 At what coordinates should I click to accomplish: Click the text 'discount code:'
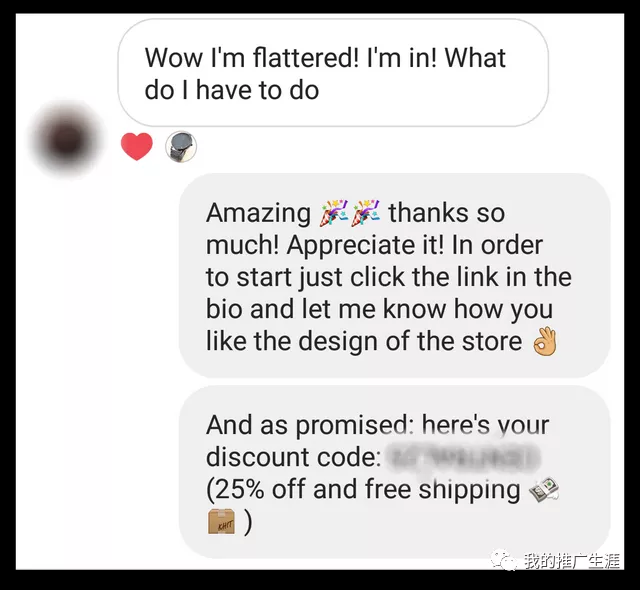293,457
